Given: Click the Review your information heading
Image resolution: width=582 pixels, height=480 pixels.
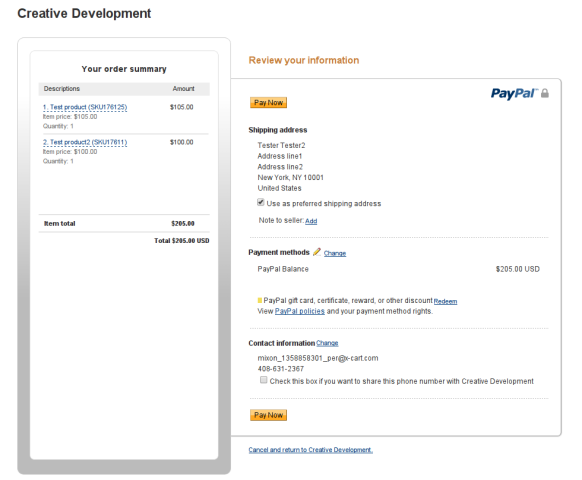Looking at the screenshot, I should (304, 60).
